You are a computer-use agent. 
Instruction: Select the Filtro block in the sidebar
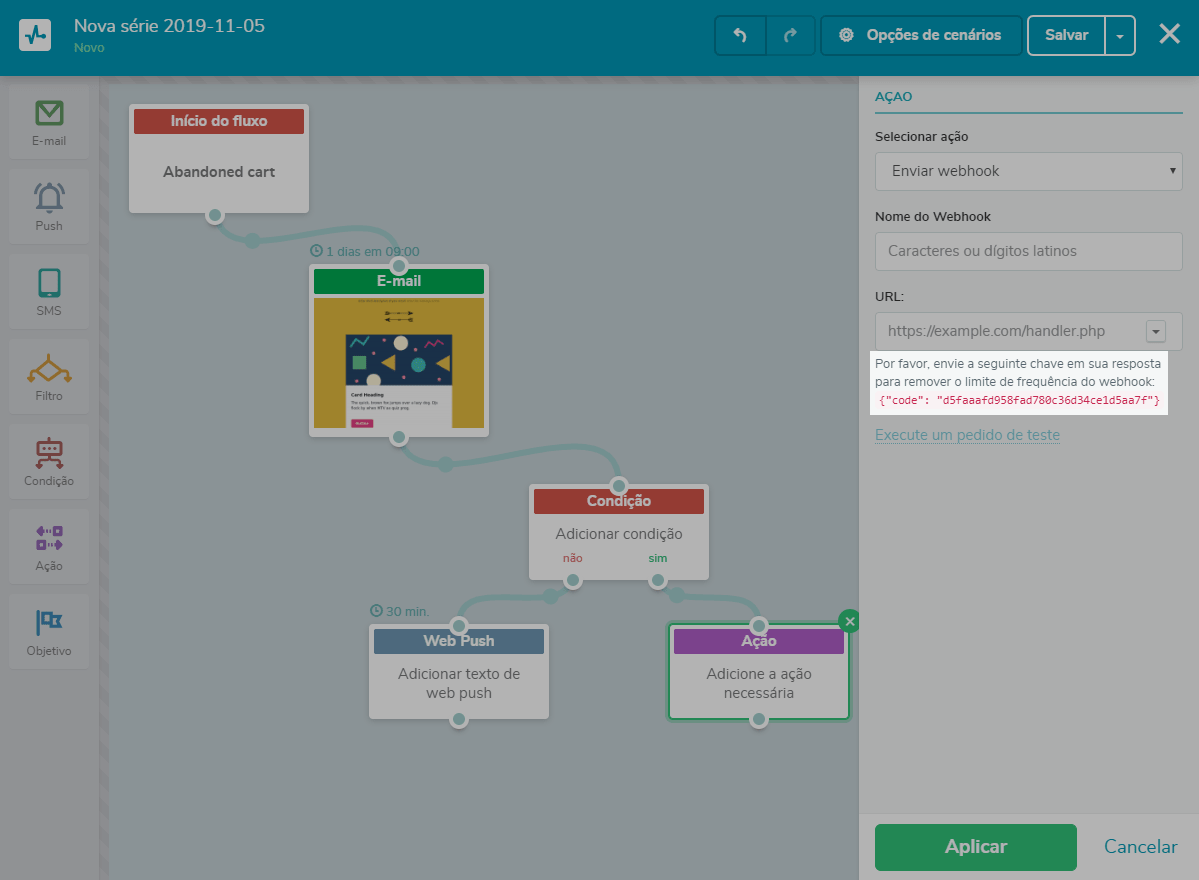pos(48,375)
